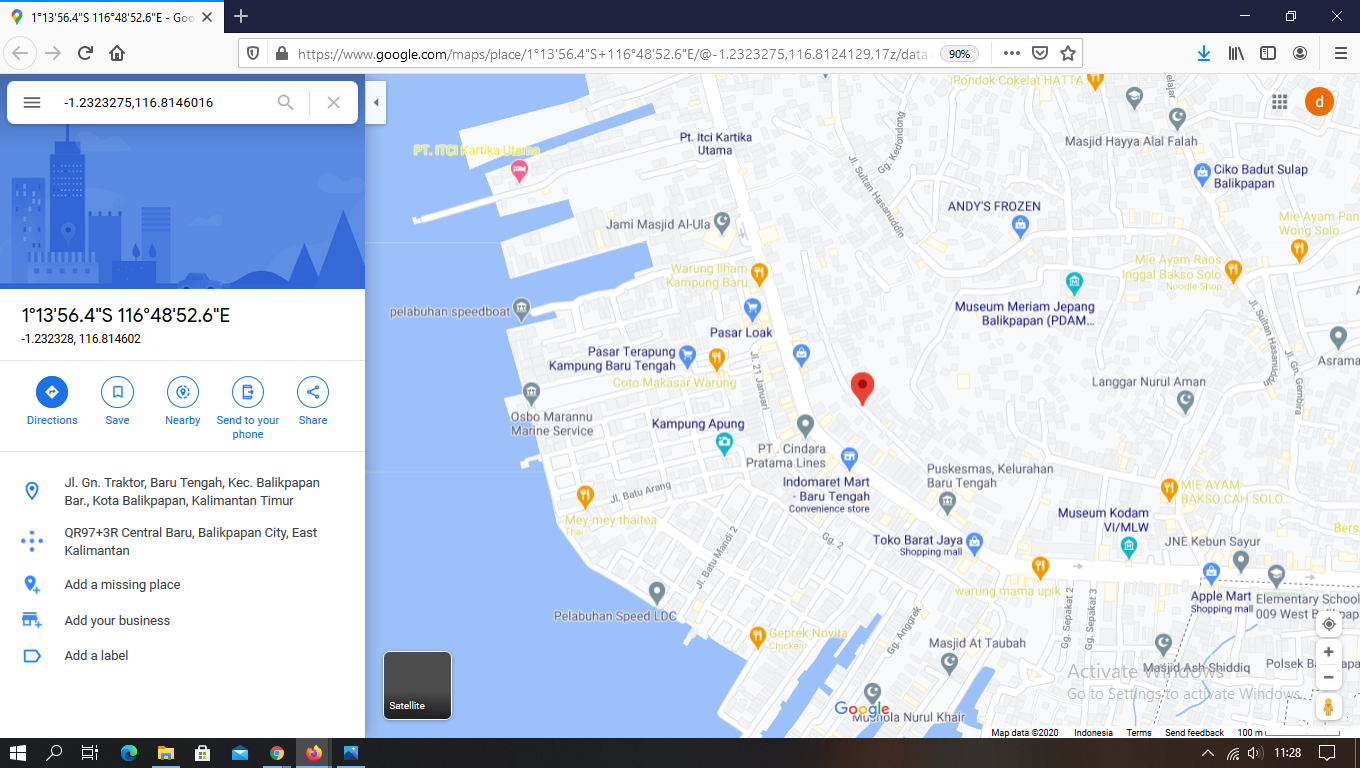The height and width of the screenshot is (768, 1360).
Task: Save this location with the bookmark icon
Action: coord(117,392)
